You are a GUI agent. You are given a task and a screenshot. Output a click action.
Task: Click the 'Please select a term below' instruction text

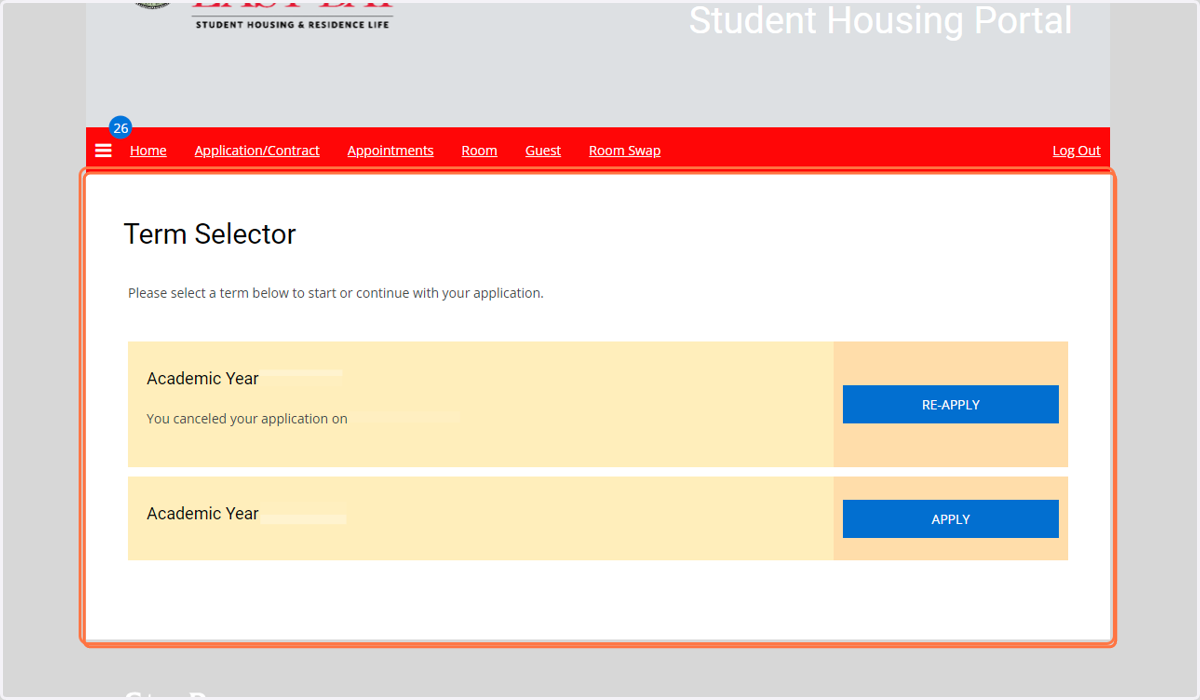(336, 293)
